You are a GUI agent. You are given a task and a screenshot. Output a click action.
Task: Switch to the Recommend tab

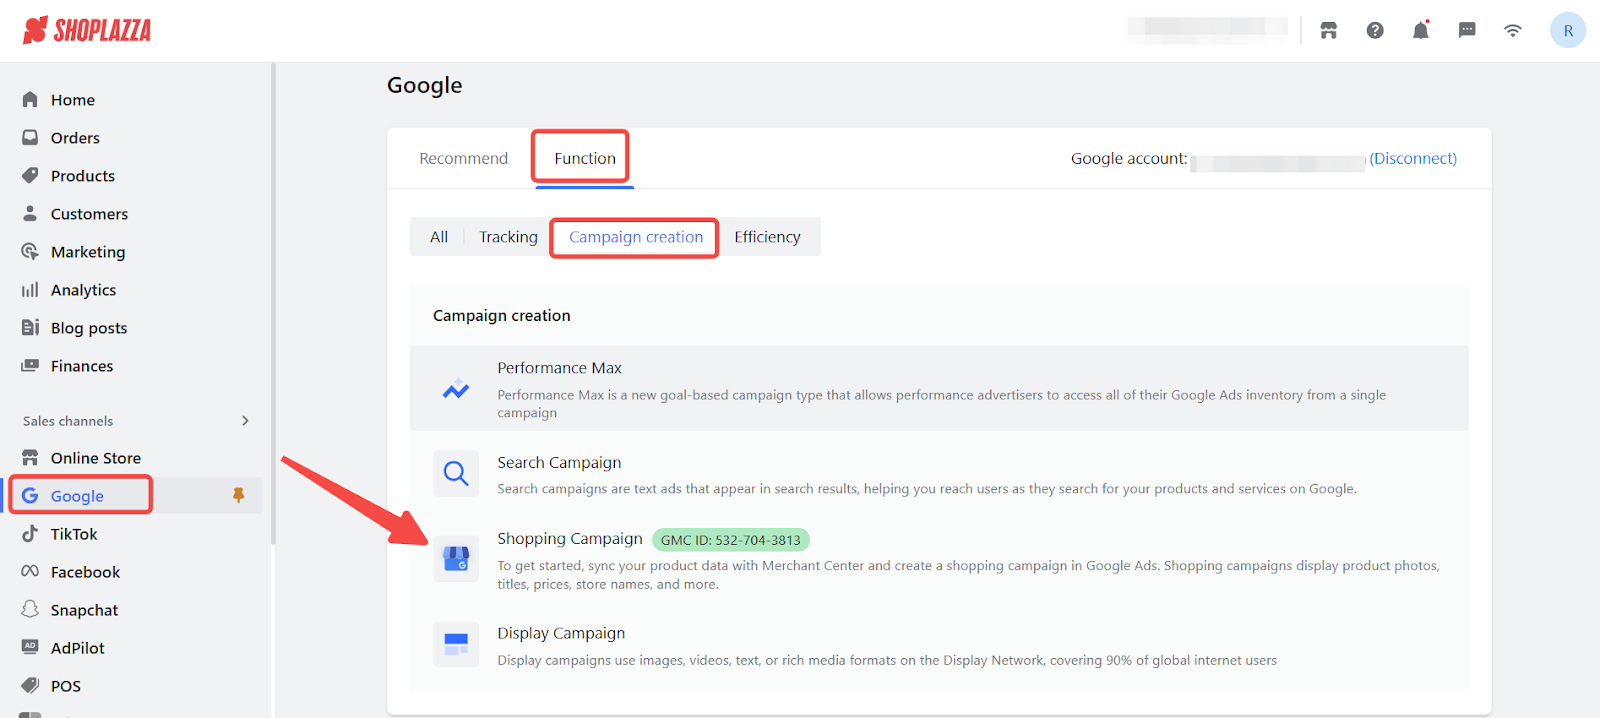tap(463, 158)
